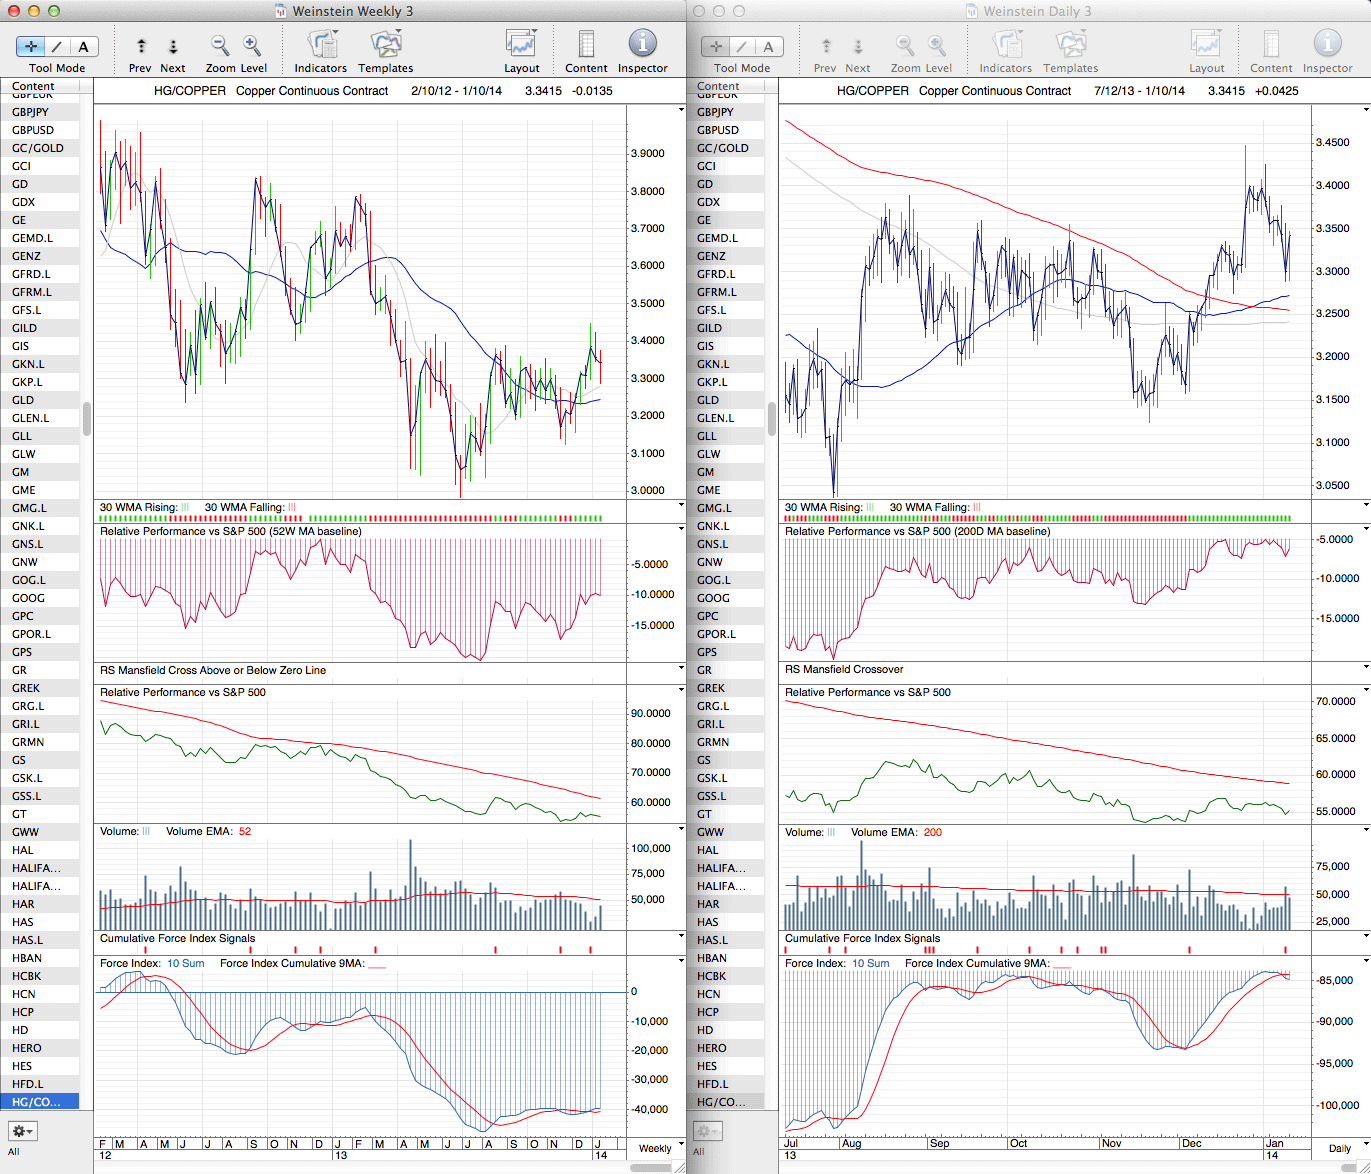Zoom in using the Weekly magnifier plus icon
1371x1174 pixels.
252,45
